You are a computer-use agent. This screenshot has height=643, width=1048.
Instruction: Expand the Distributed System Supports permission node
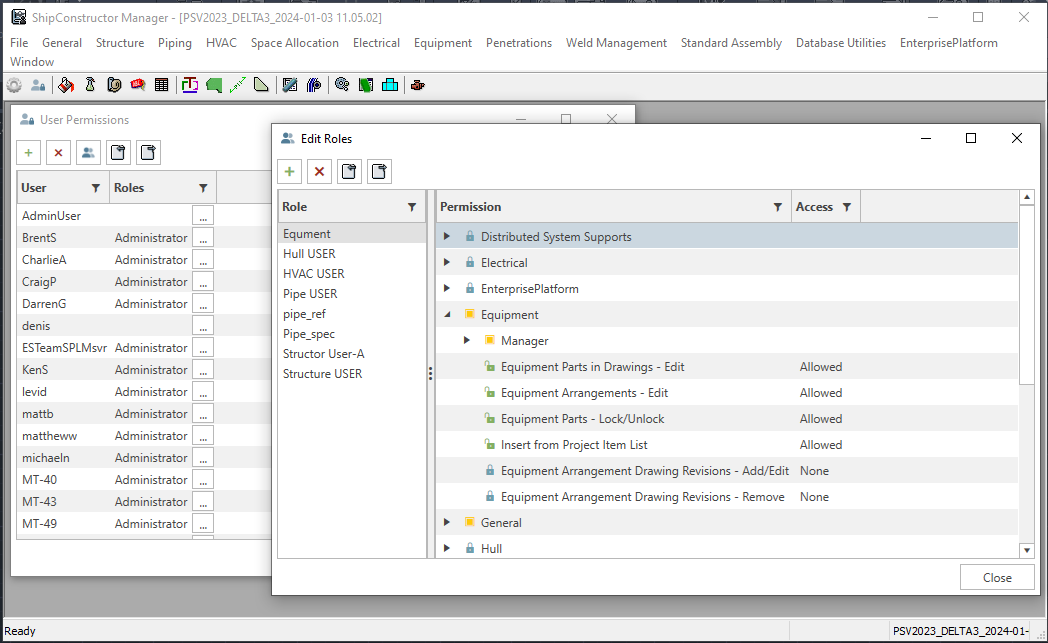coord(447,237)
